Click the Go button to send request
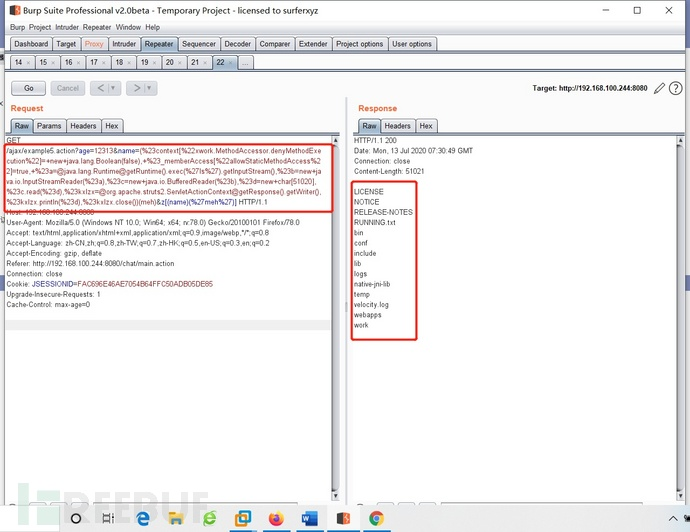The height and width of the screenshot is (532, 690). pos(29,88)
